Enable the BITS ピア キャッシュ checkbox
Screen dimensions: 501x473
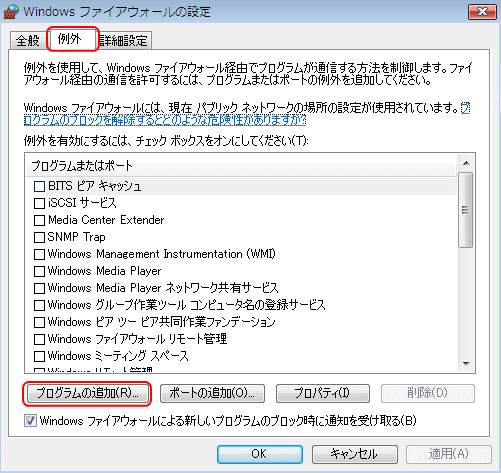coord(40,186)
